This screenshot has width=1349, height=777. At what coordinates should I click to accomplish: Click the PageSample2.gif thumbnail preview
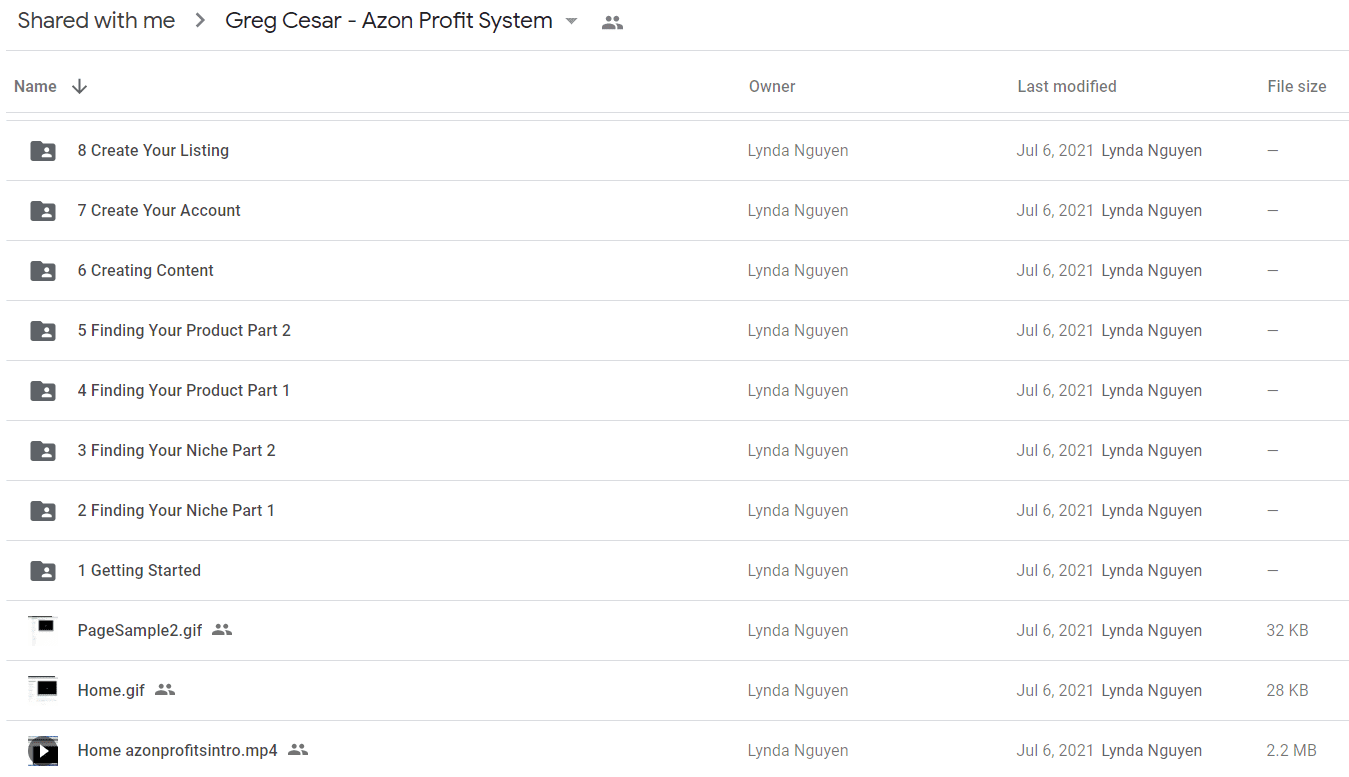(x=43, y=631)
